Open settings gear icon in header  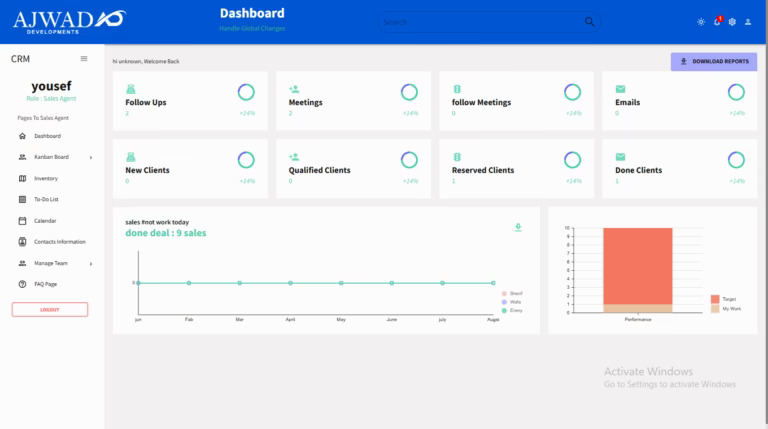pyautogui.click(x=732, y=22)
